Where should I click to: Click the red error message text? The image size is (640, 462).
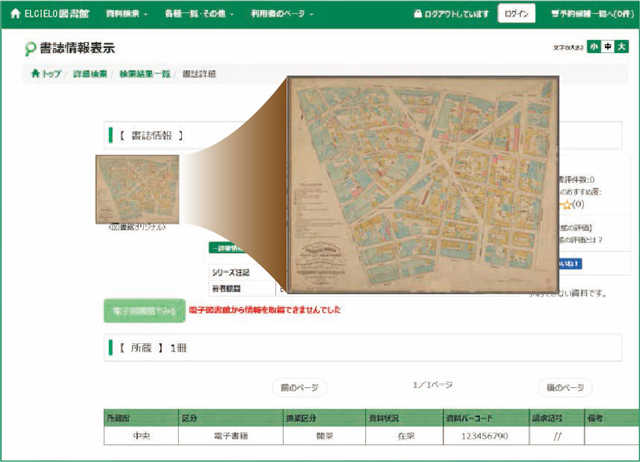coord(264,310)
